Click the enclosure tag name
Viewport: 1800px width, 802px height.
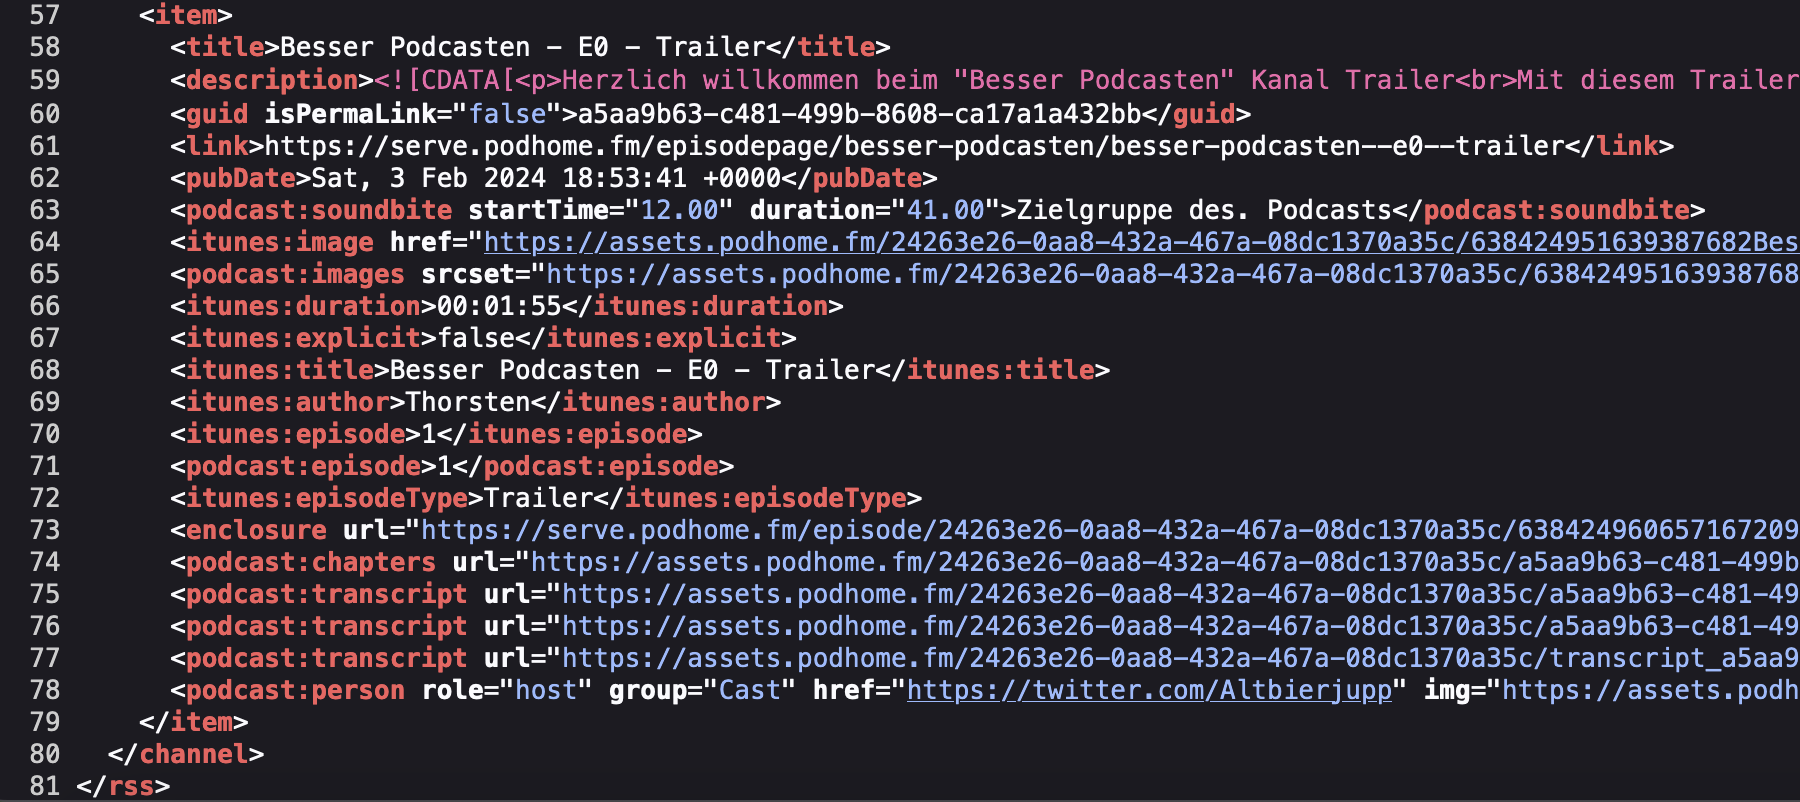(x=256, y=530)
